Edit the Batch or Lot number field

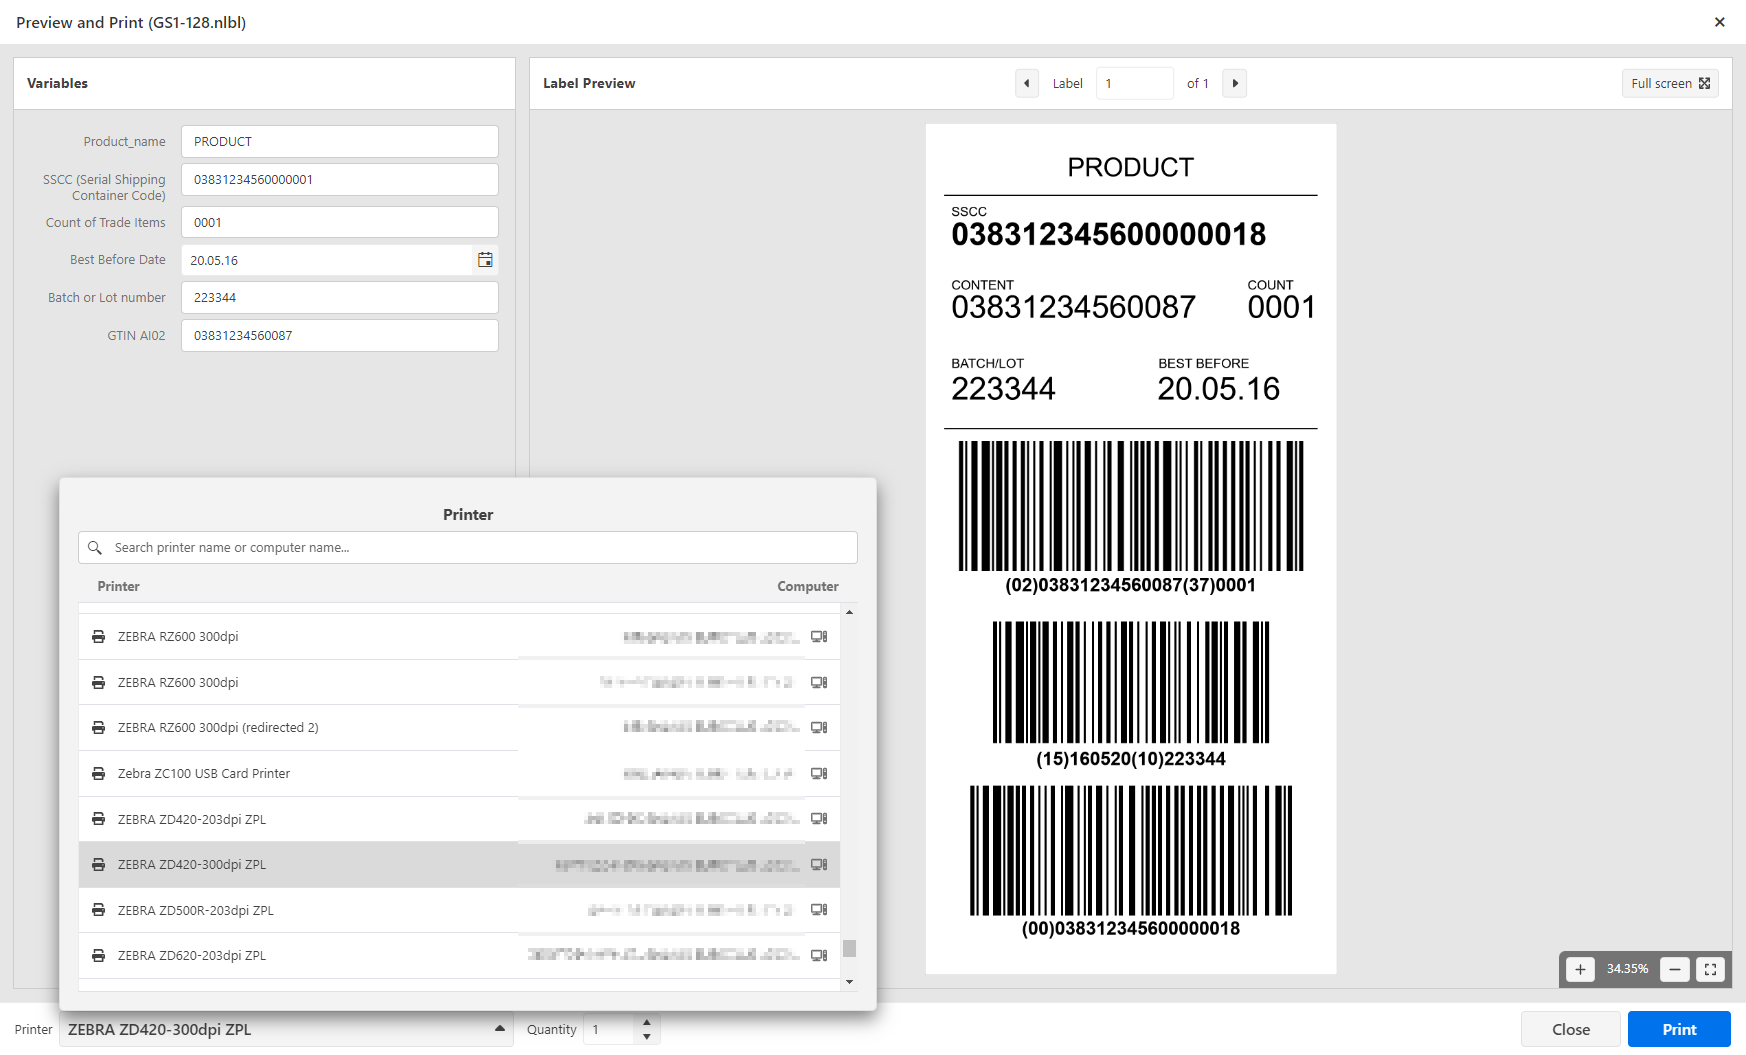(x=339, y=298)
